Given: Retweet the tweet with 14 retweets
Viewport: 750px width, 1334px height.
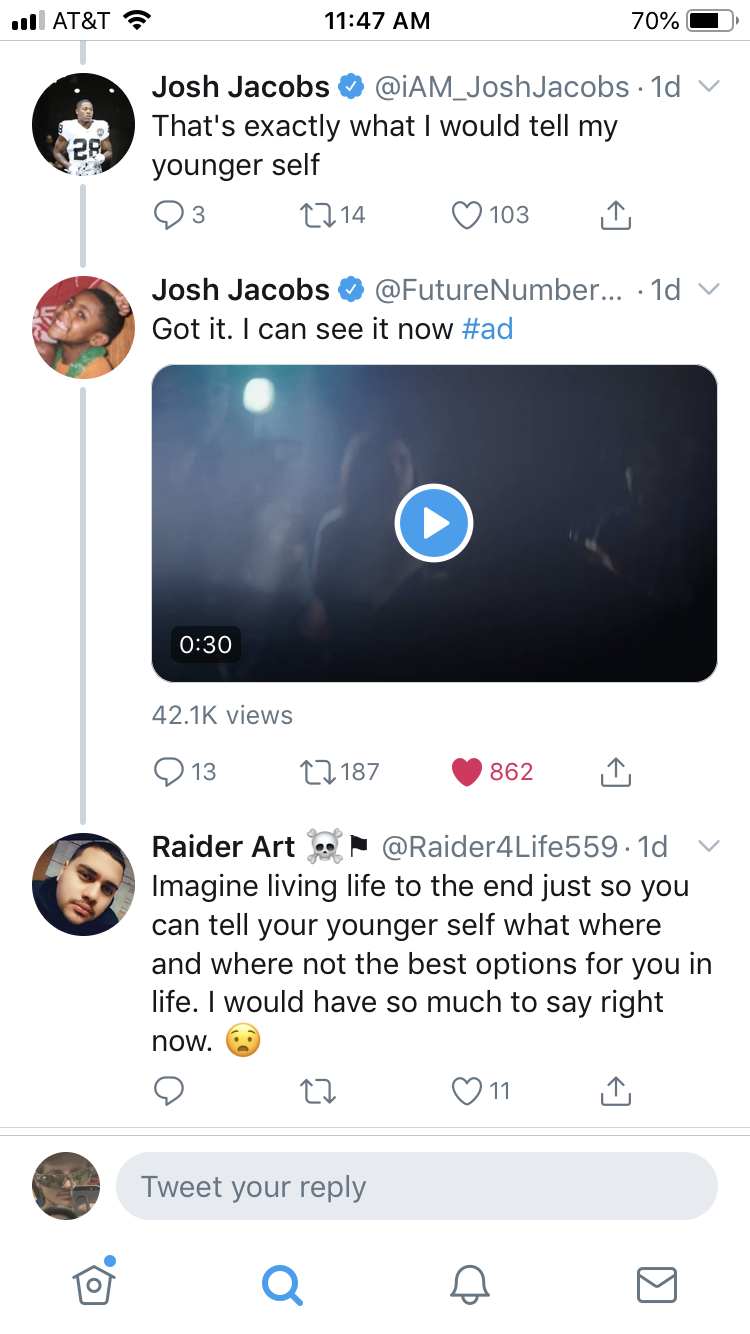Looking at the screenshot, I should pos(317,215).
